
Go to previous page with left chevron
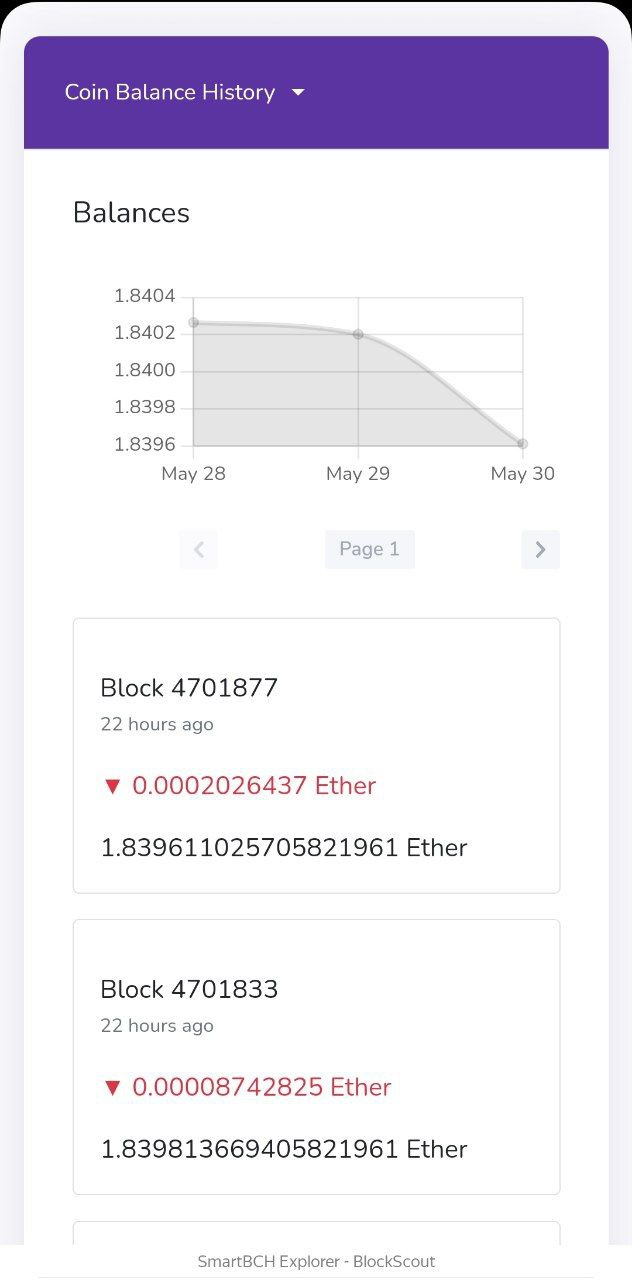coord(198,549)
